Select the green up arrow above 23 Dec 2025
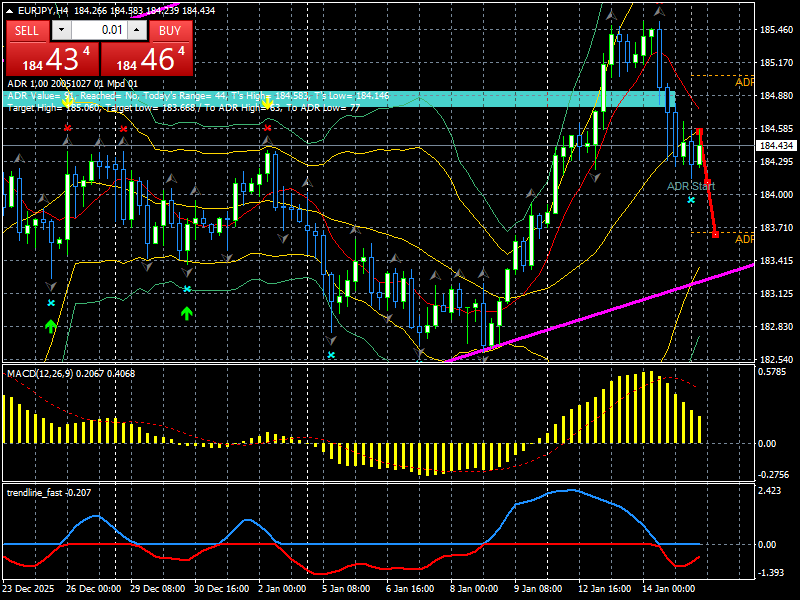Image resolution: width=800 pixels, height=600 pixels. tap(51, 326)
